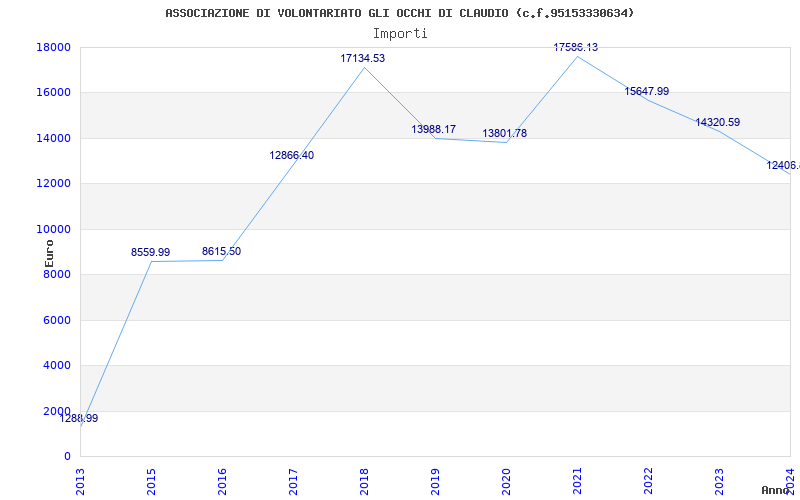Click the data label 12866.40
Screen dimensions: 800x500
tap(292, 156)
